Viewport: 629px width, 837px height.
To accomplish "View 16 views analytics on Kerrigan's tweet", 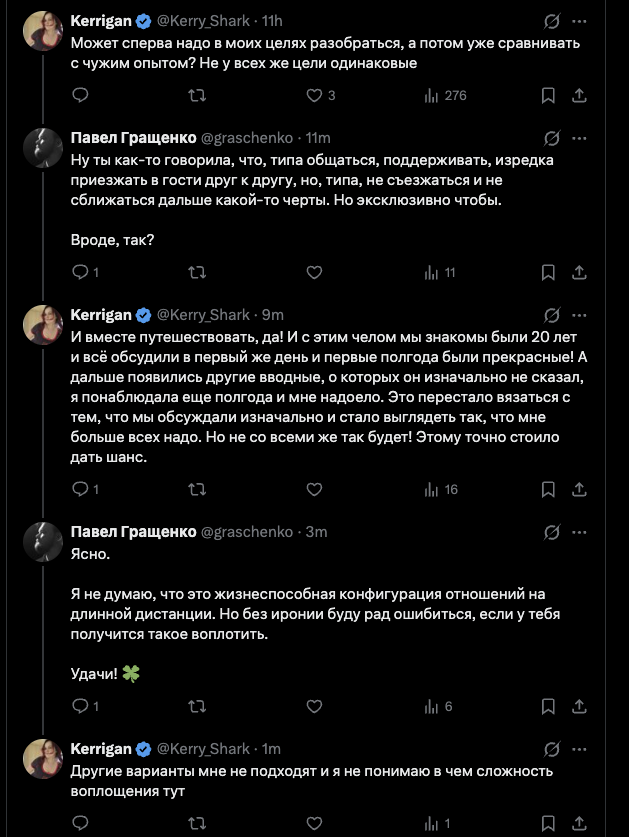I will [x=441, y=490].
